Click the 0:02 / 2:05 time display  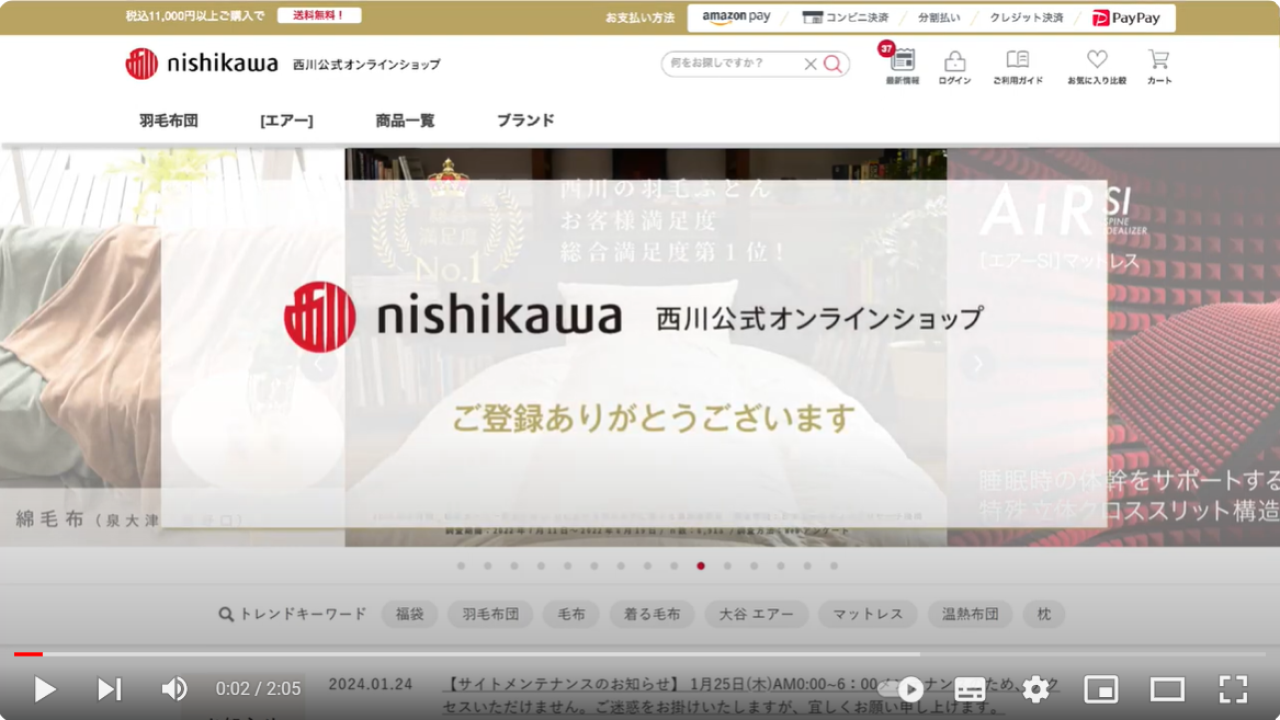(258, 689)
